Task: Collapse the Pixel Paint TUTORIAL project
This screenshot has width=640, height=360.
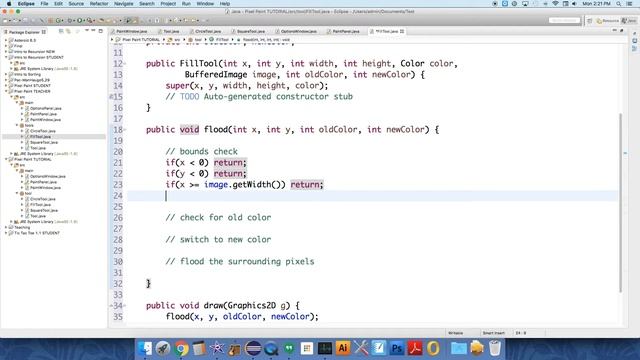Action: [x=6, y=160]
